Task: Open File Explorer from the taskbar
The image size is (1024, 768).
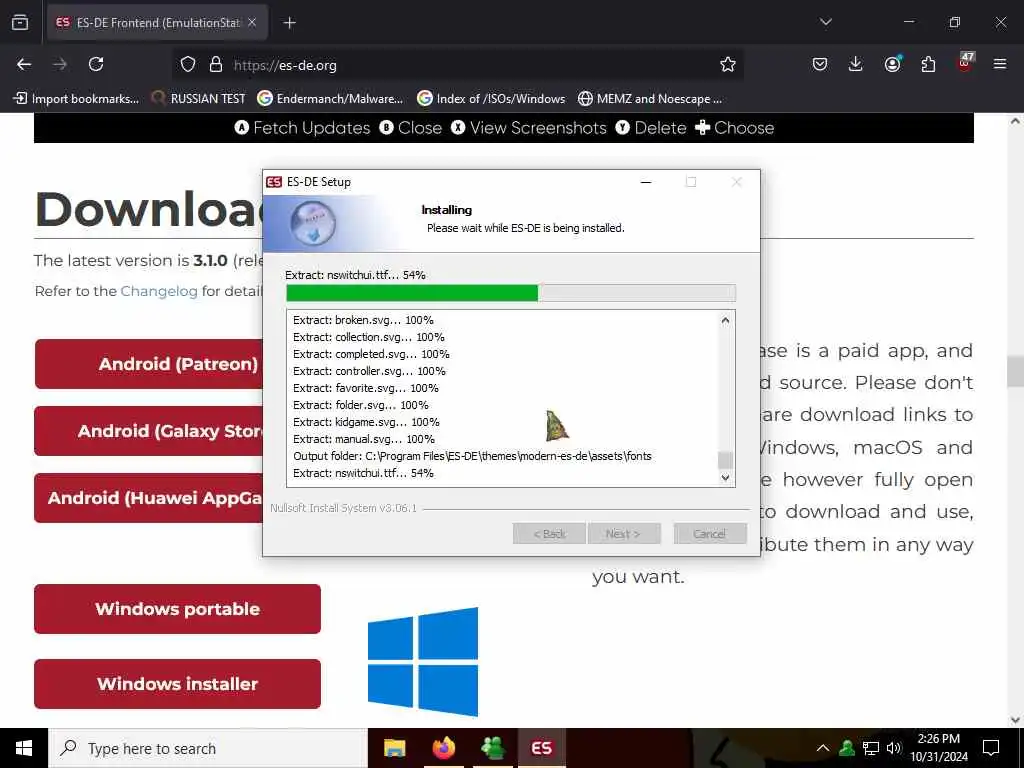Action: point(394,748)
